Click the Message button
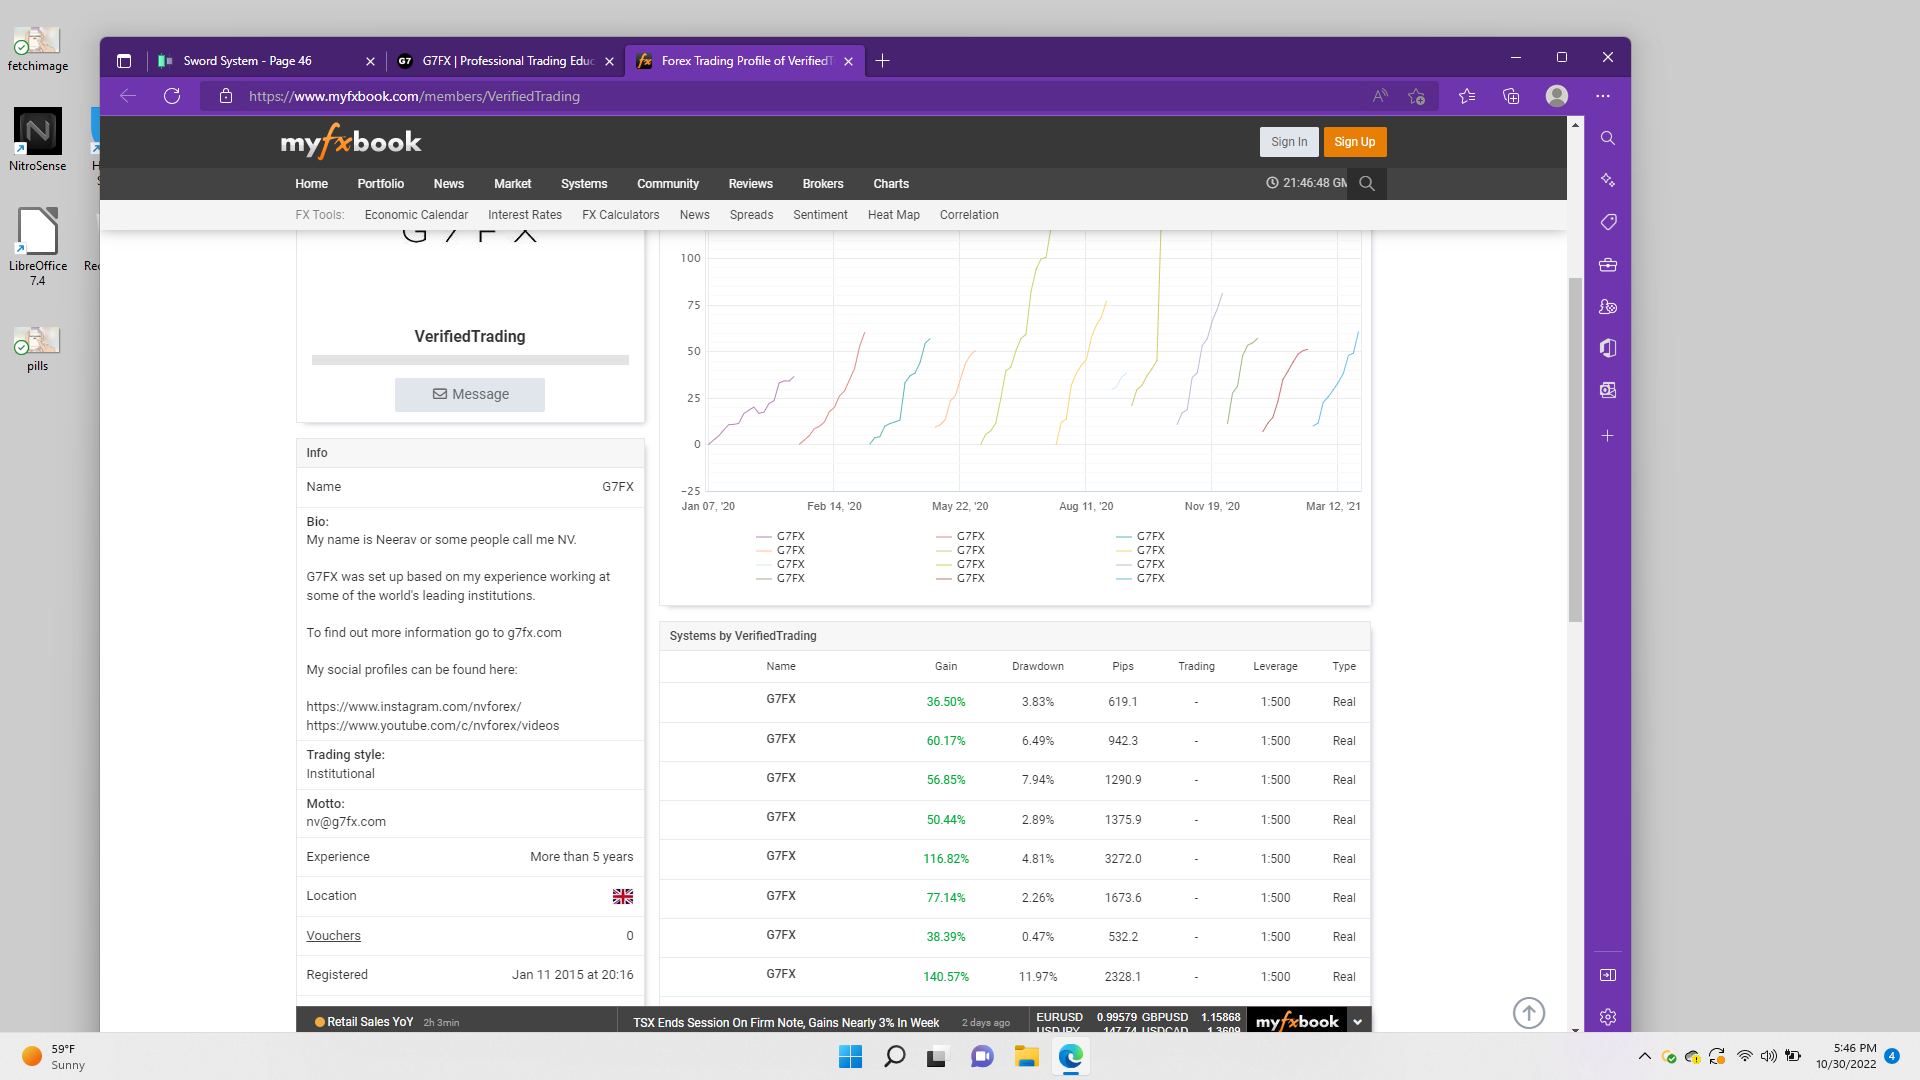Image resolution: width=1920 pixels, height=1080 pixels. tap(469, 395)
